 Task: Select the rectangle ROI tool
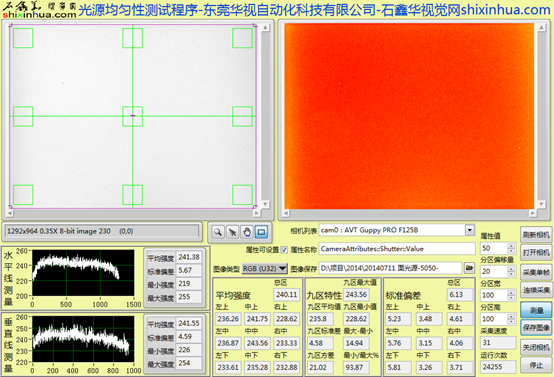click(x=261, y=232)
